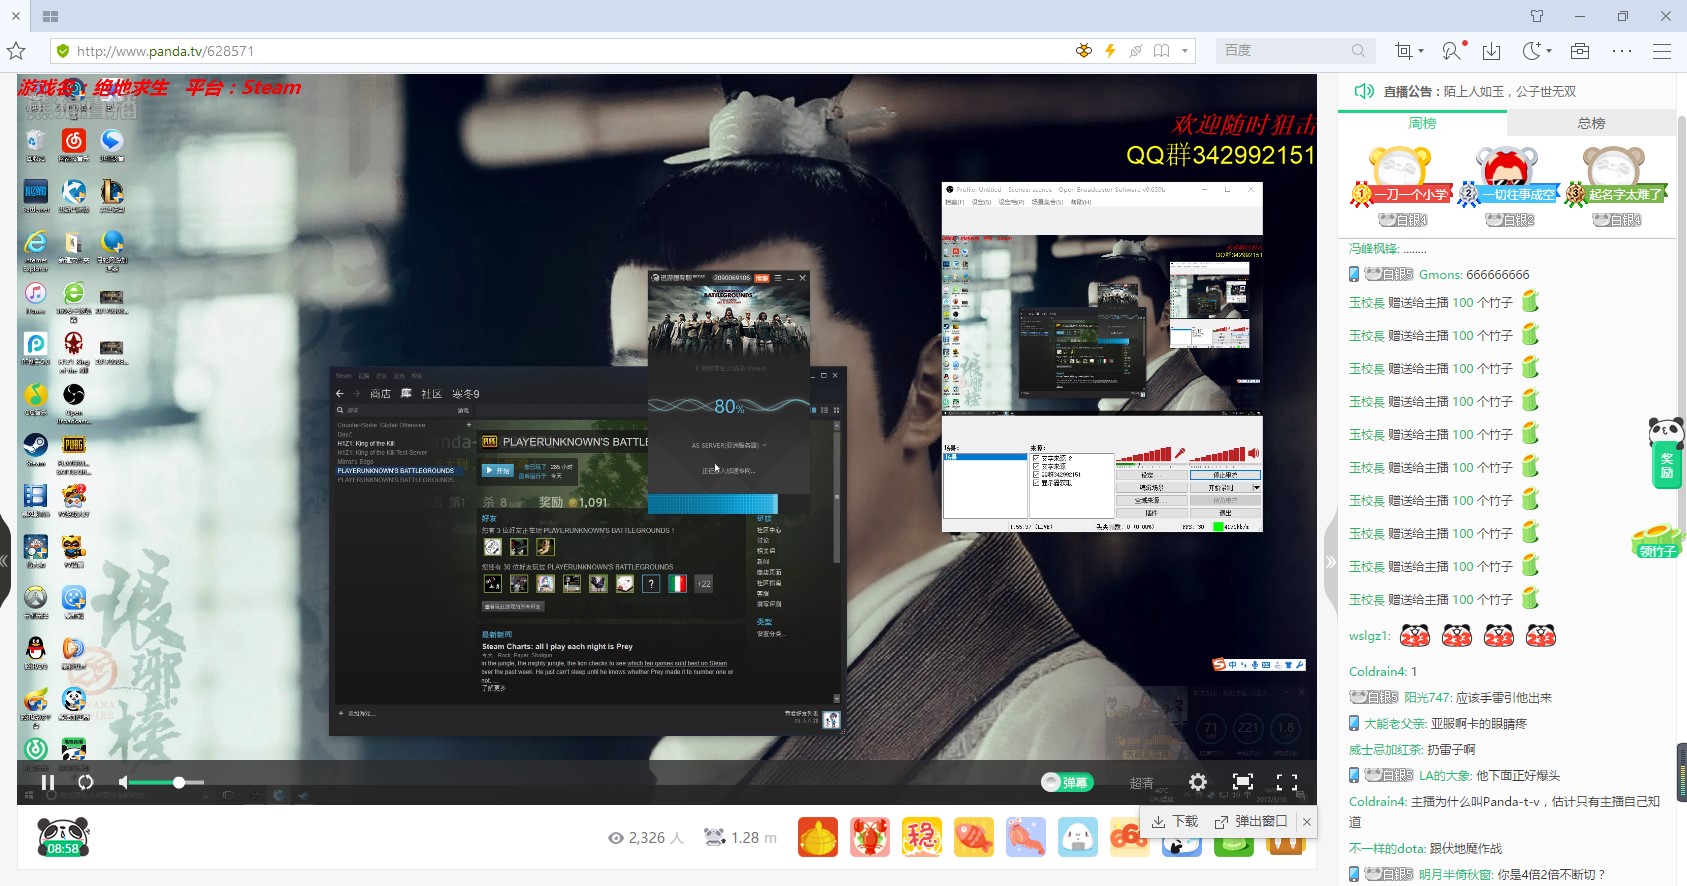Click username 冯峰枫榉 in chat
The image size is (1687, 886).
click(1373, 248)
